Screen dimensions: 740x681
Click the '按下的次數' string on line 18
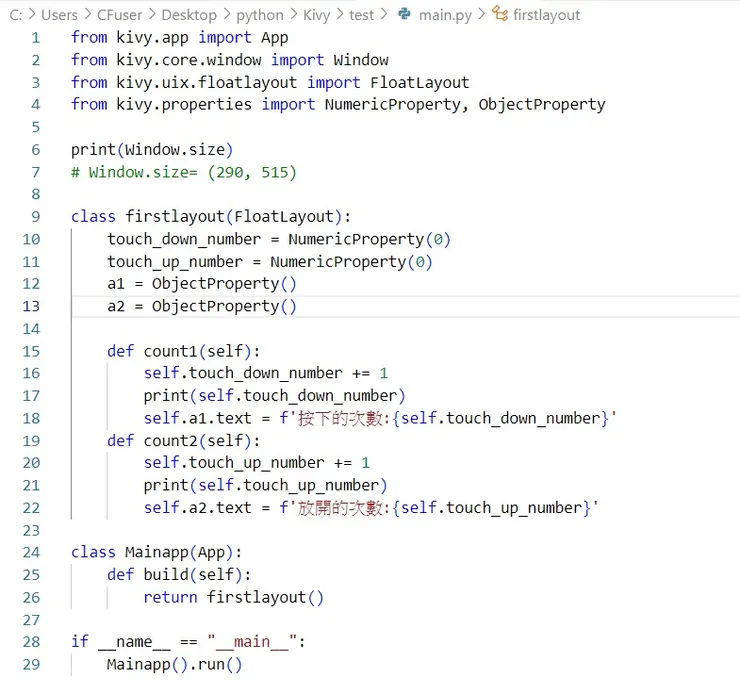[340, 419]
